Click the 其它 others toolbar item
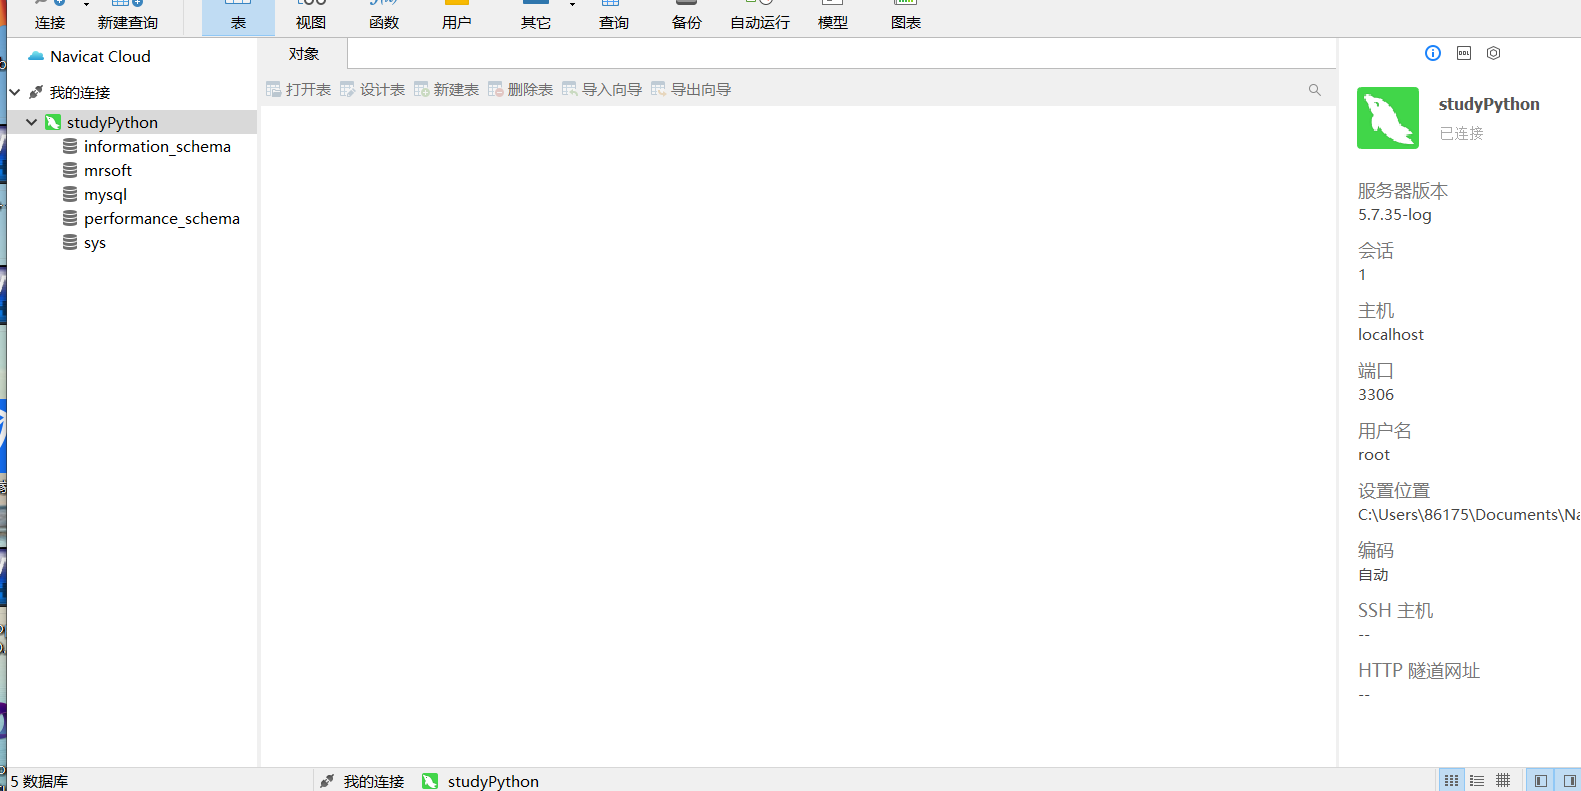 click(x=536, y=16)
